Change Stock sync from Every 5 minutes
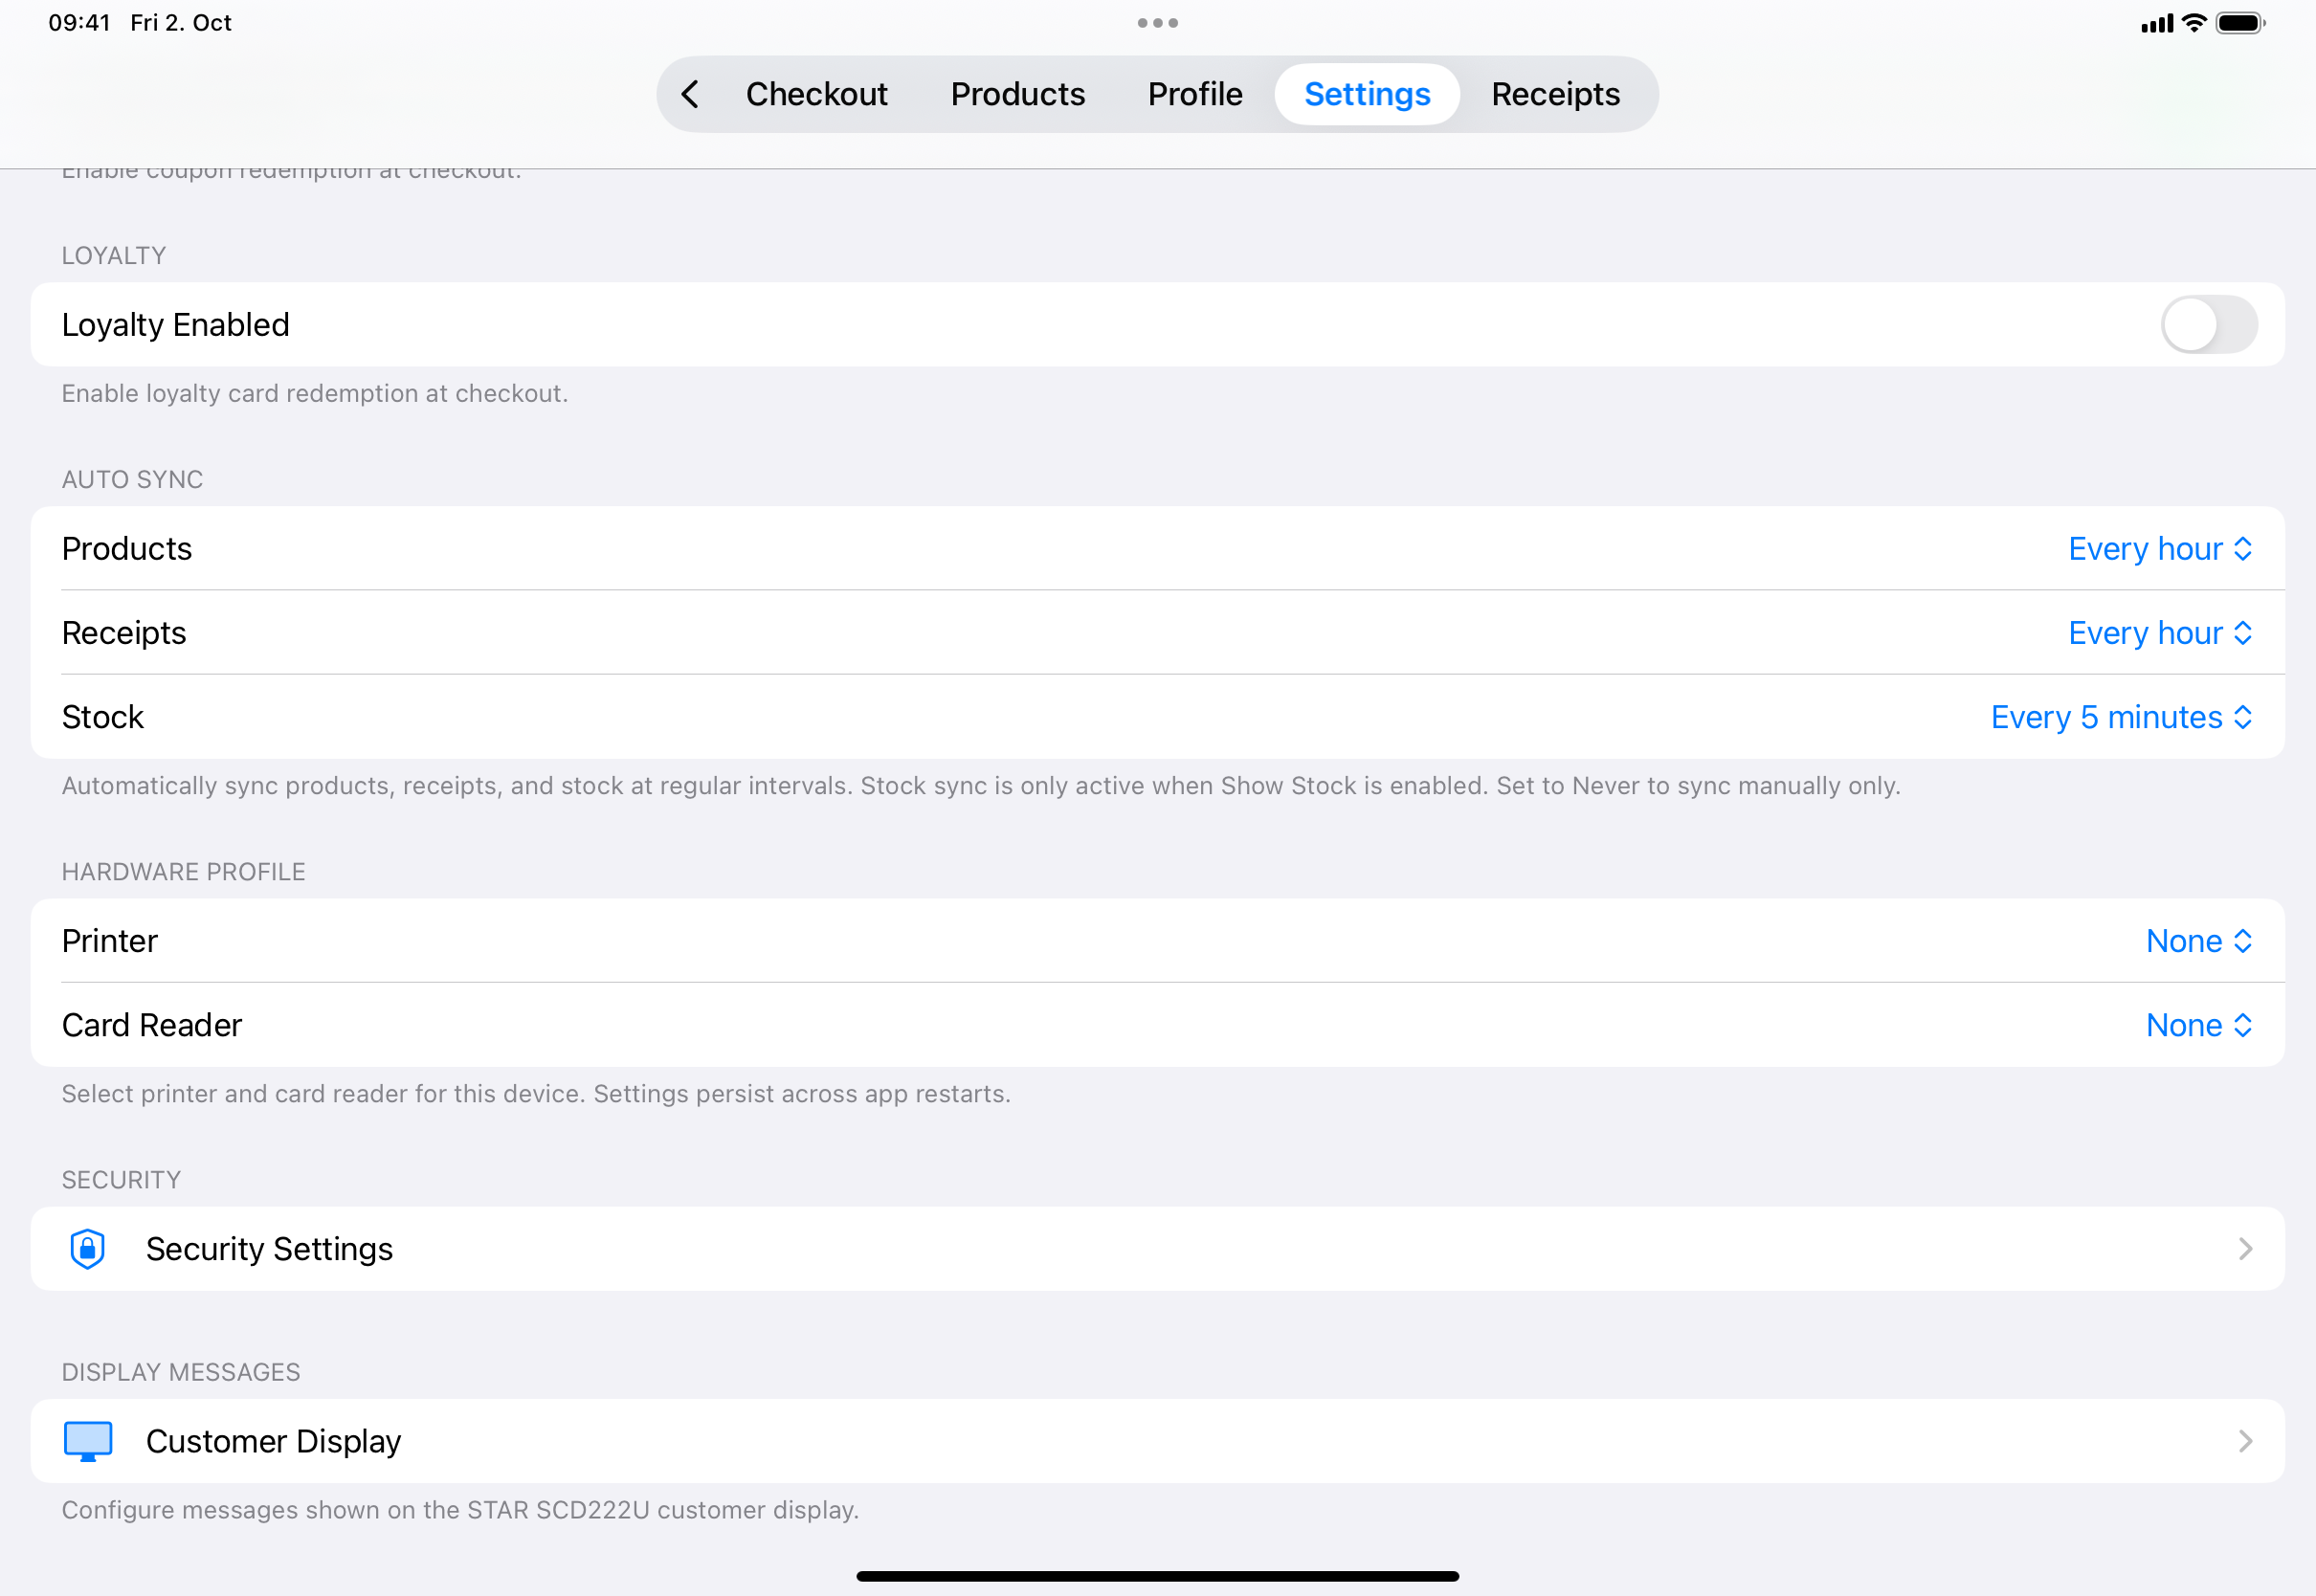Screen dimensions: 2316x1596 click(x=2121, y=716)
